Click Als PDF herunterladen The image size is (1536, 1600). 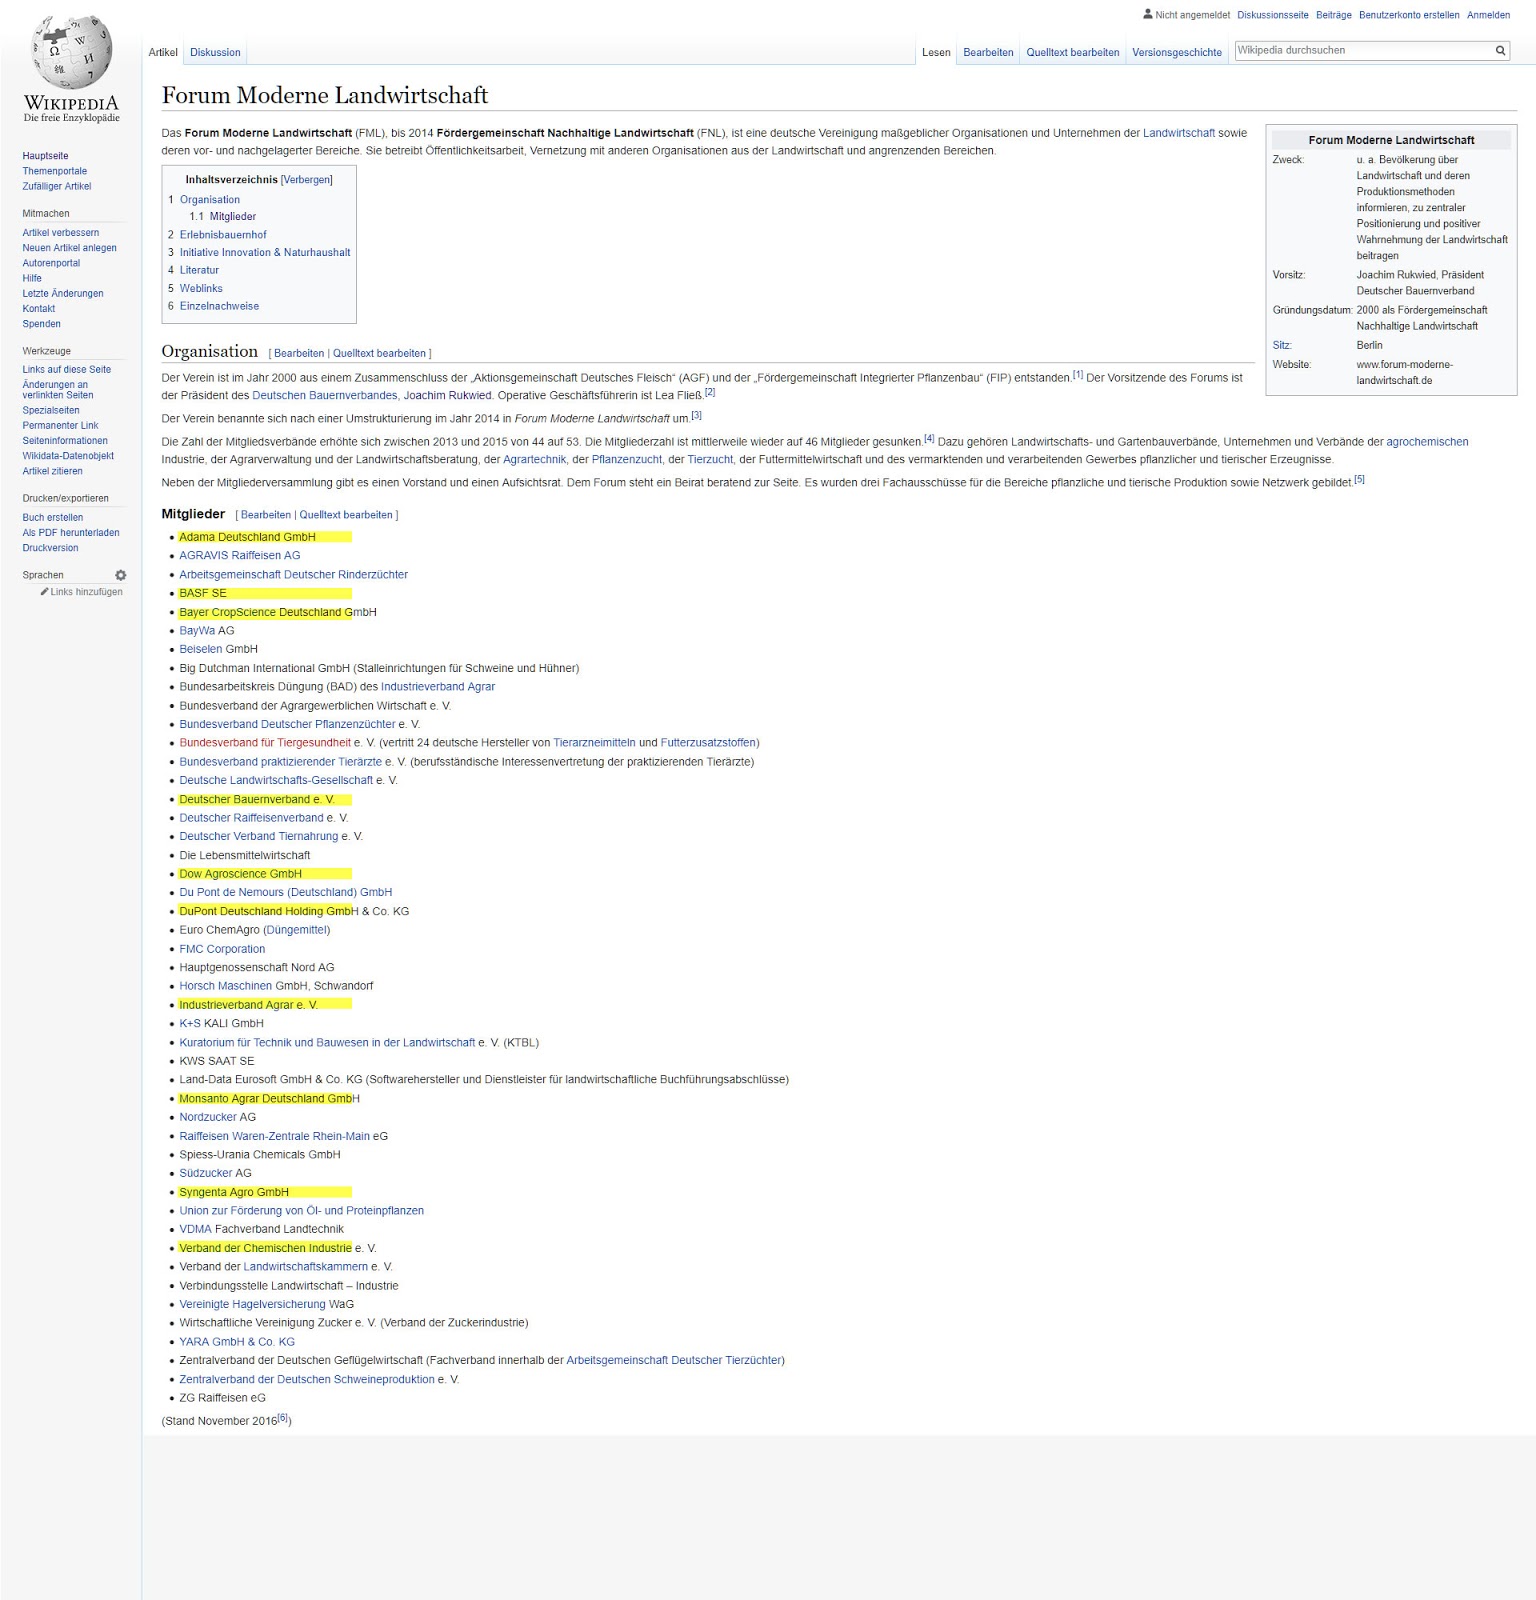[x=71, y=533]
